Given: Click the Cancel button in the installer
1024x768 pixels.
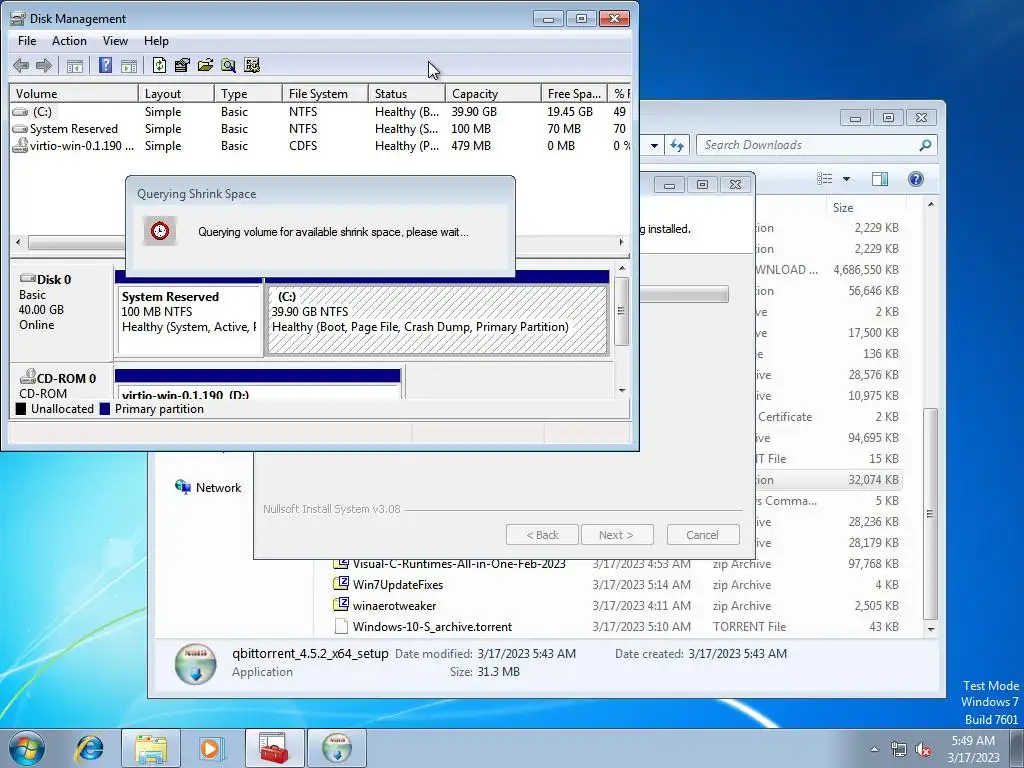Looking at the screenshot, I should click(x=703, y=535).
